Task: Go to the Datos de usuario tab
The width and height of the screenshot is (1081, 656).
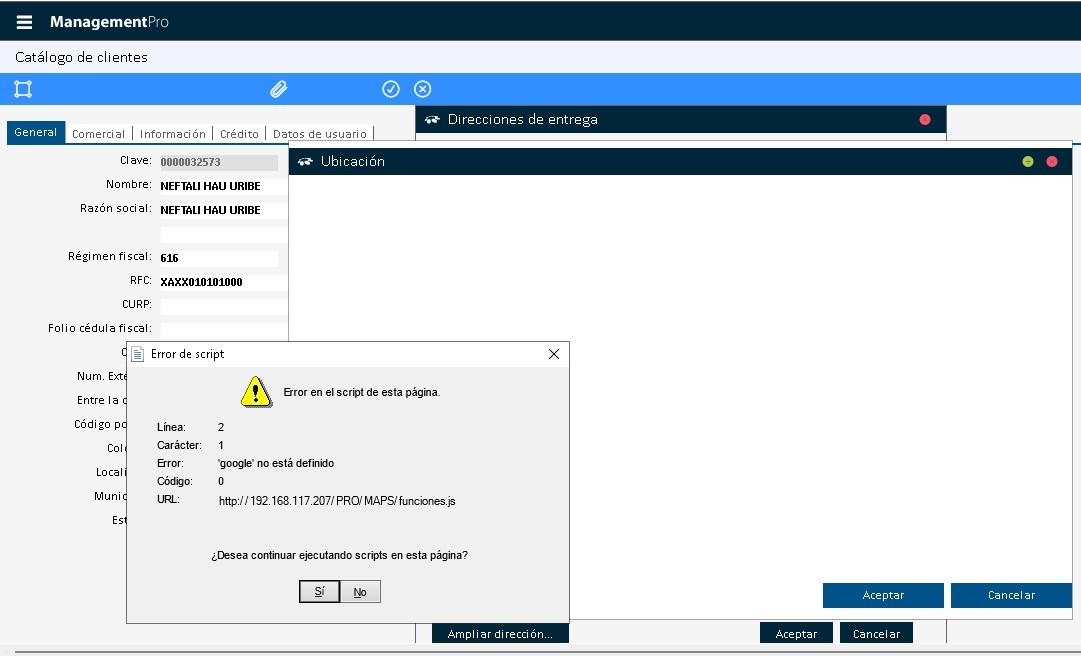Action: (319, 134)
